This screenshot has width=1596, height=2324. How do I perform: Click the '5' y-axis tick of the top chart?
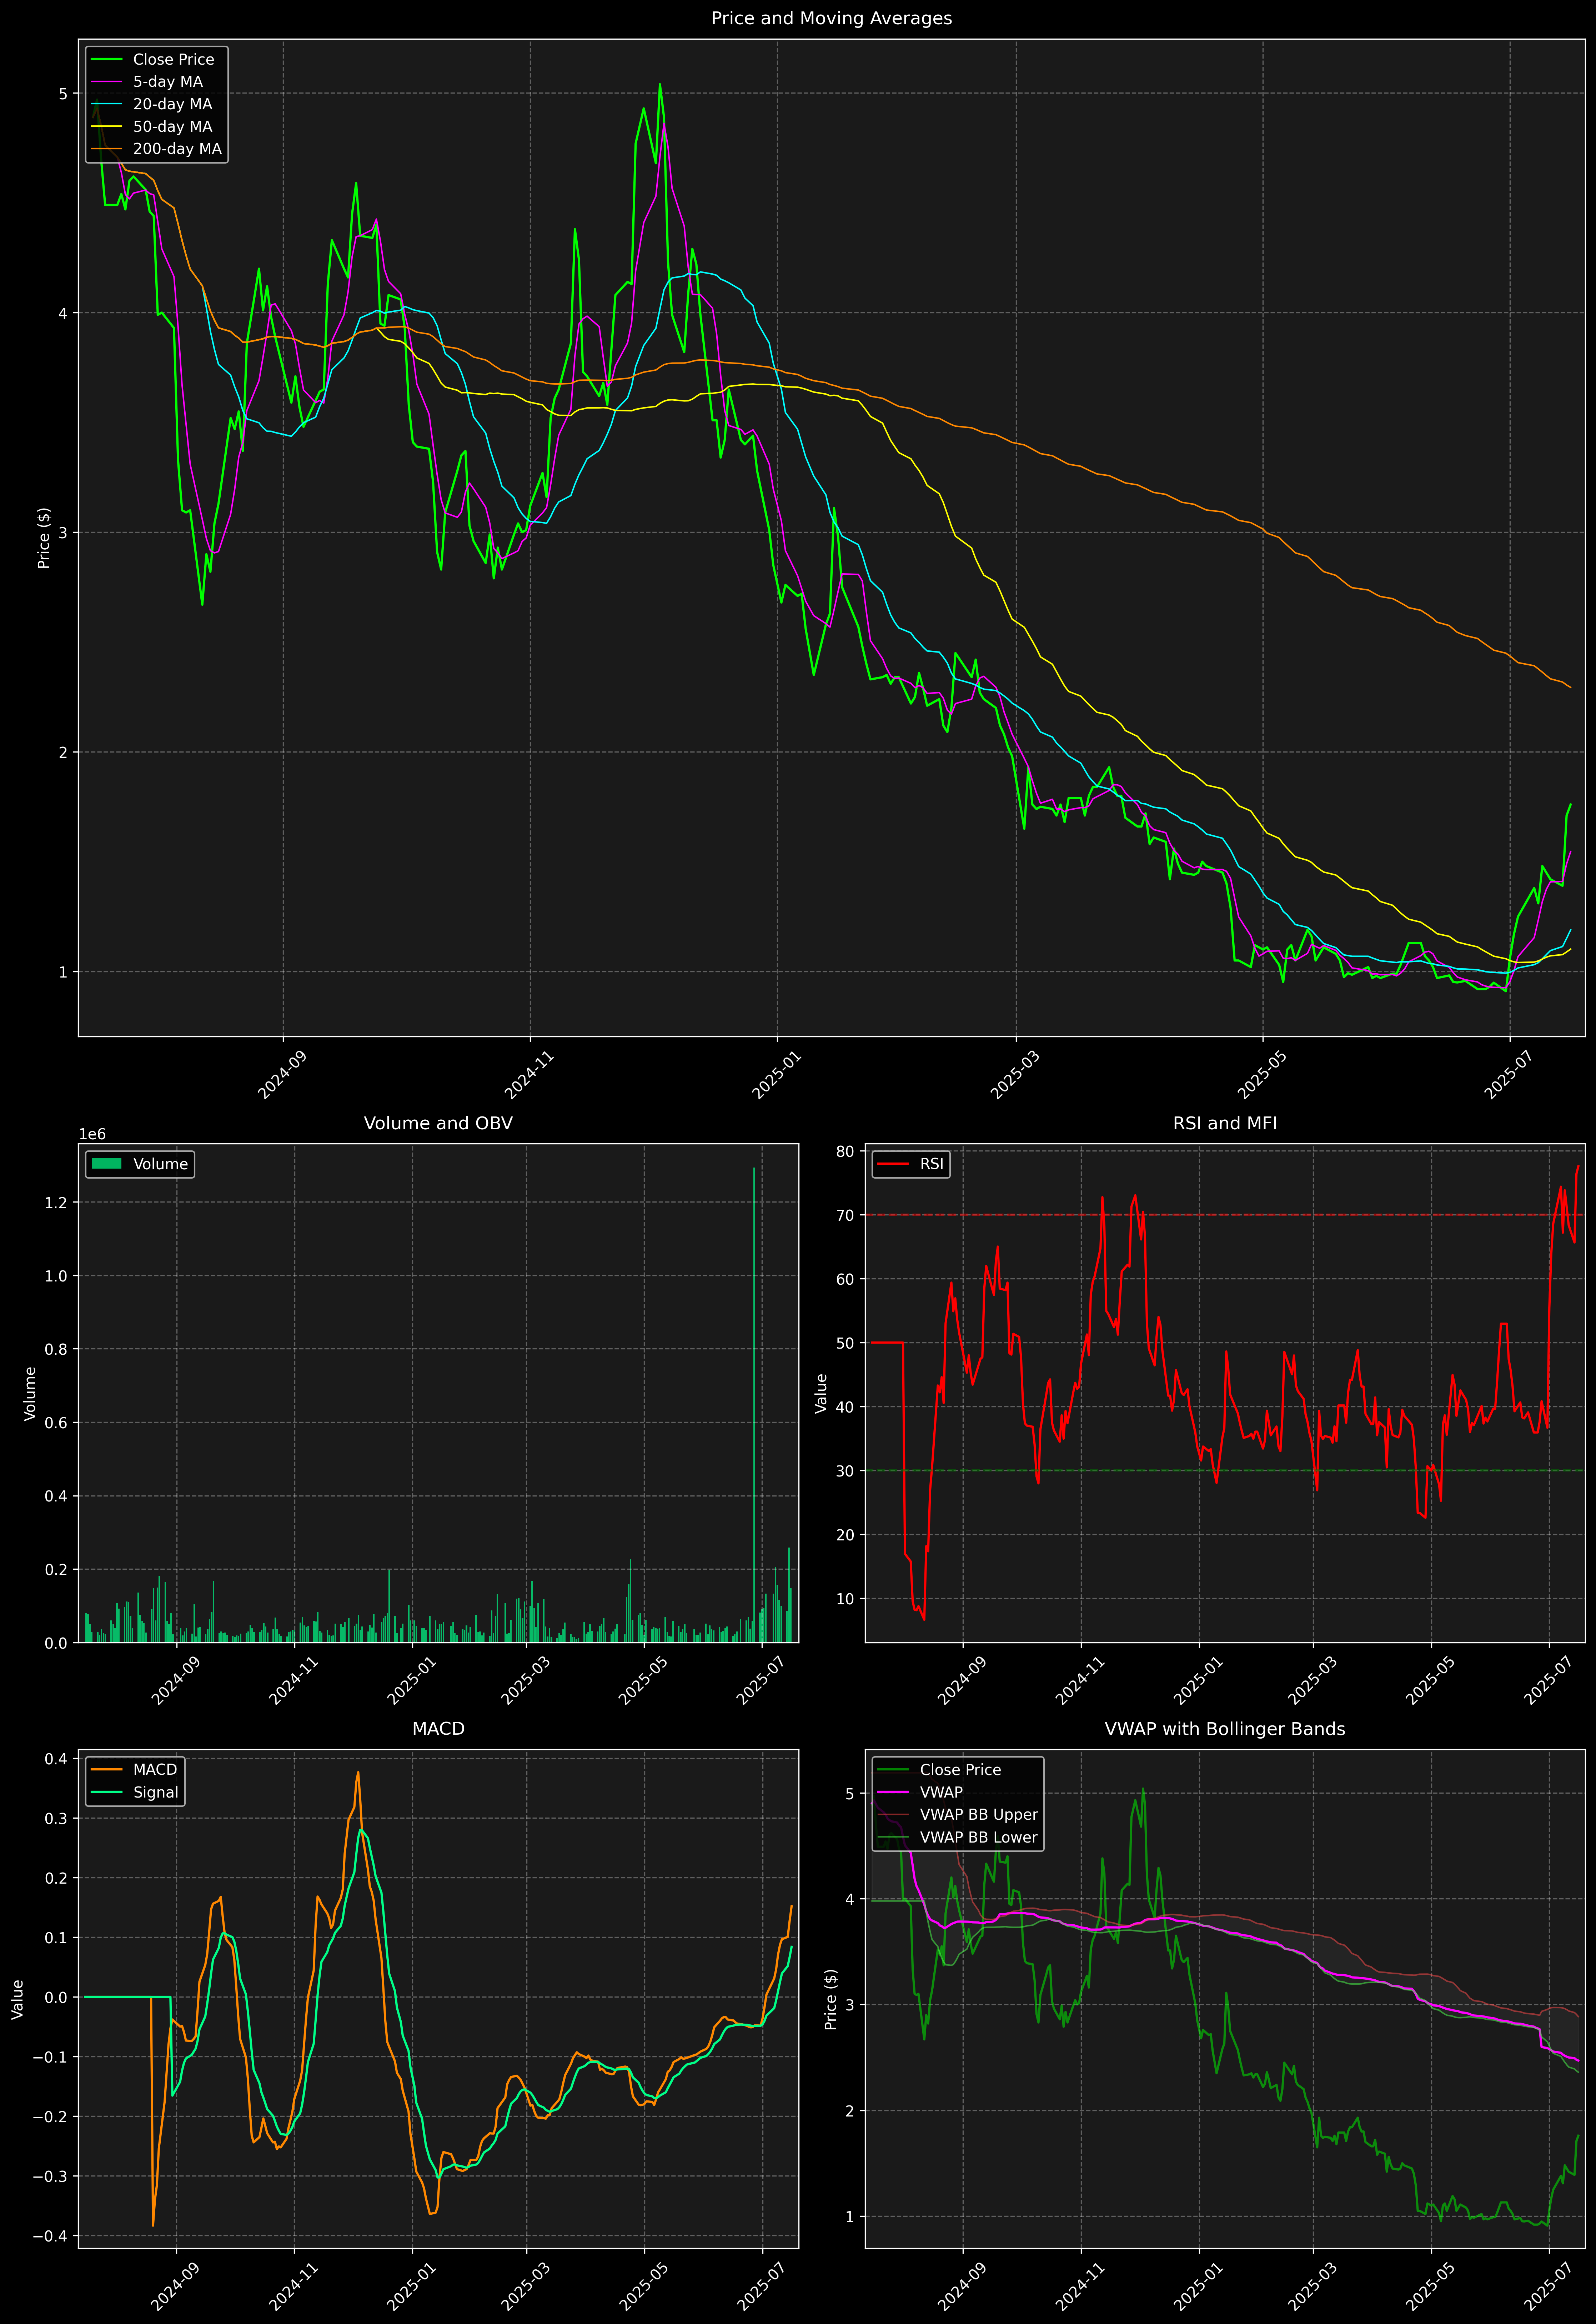click(x=63, y=94)
